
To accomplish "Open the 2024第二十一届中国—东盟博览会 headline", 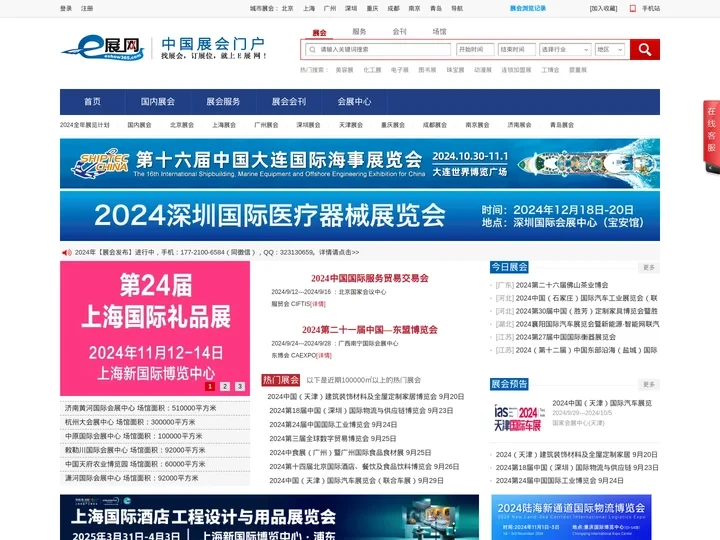I will coord(370,330).
